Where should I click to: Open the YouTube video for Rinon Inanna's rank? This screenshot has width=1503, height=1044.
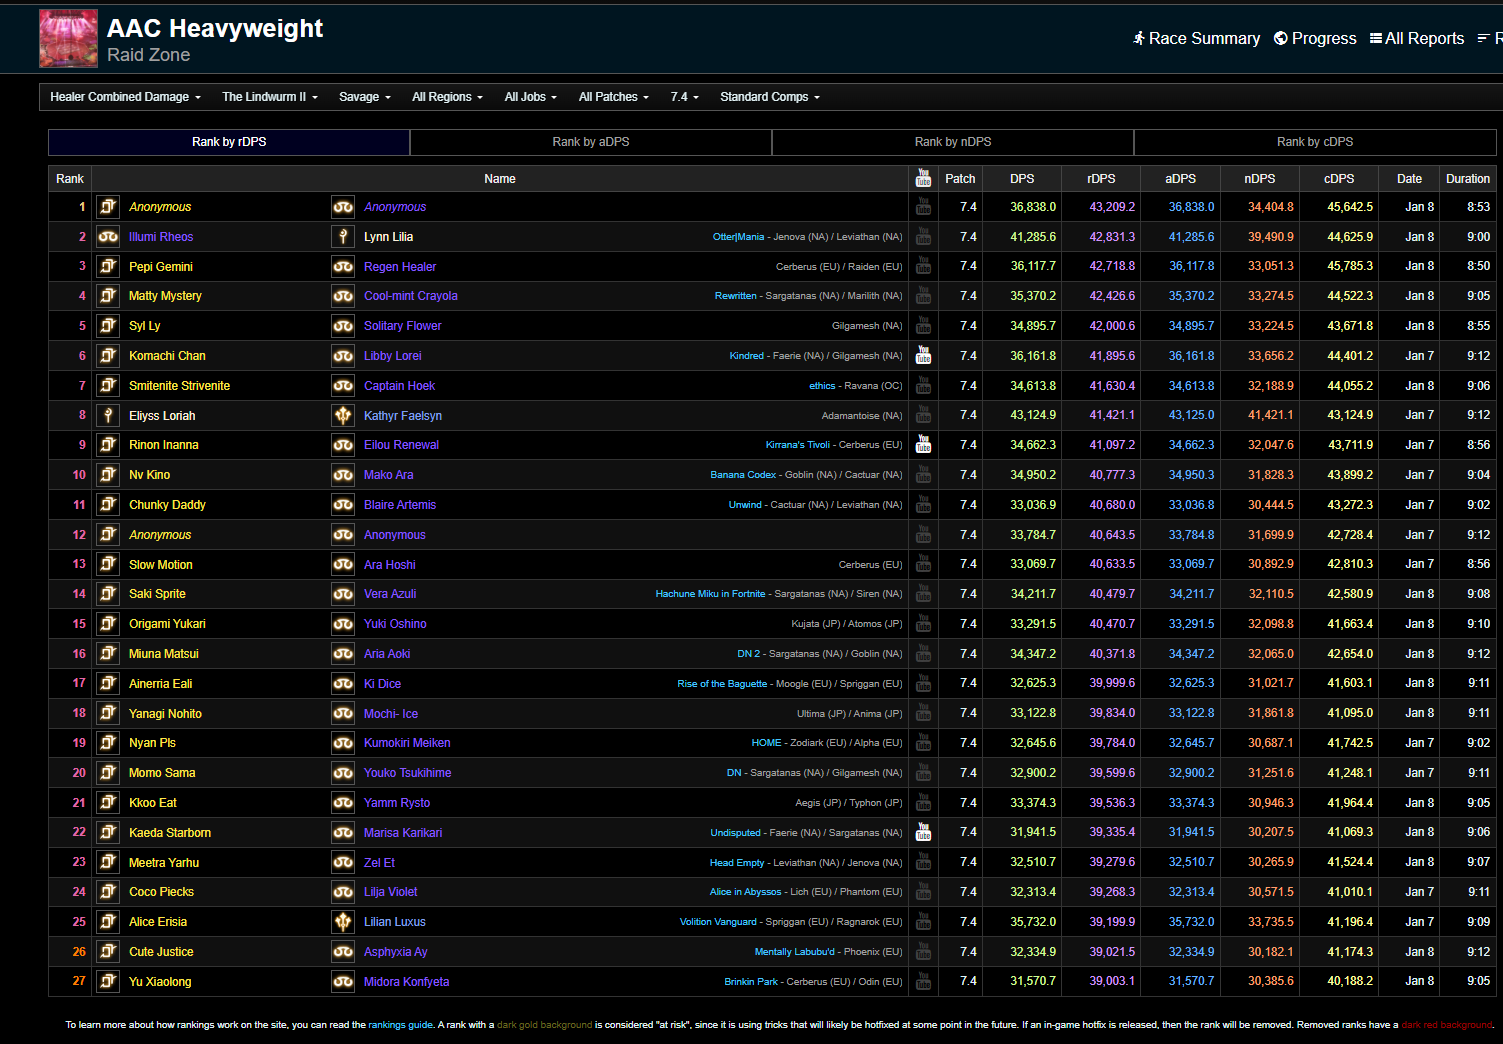coord(923,445)
